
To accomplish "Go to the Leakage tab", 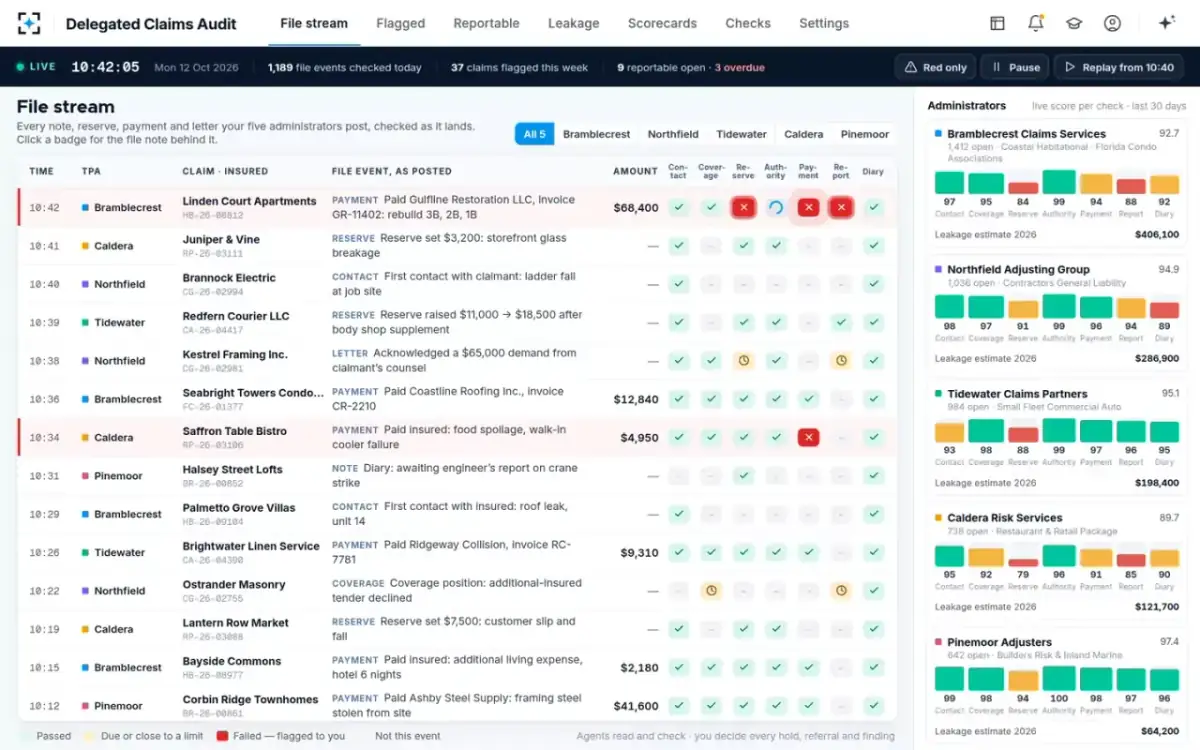I will tap(573, 23).
